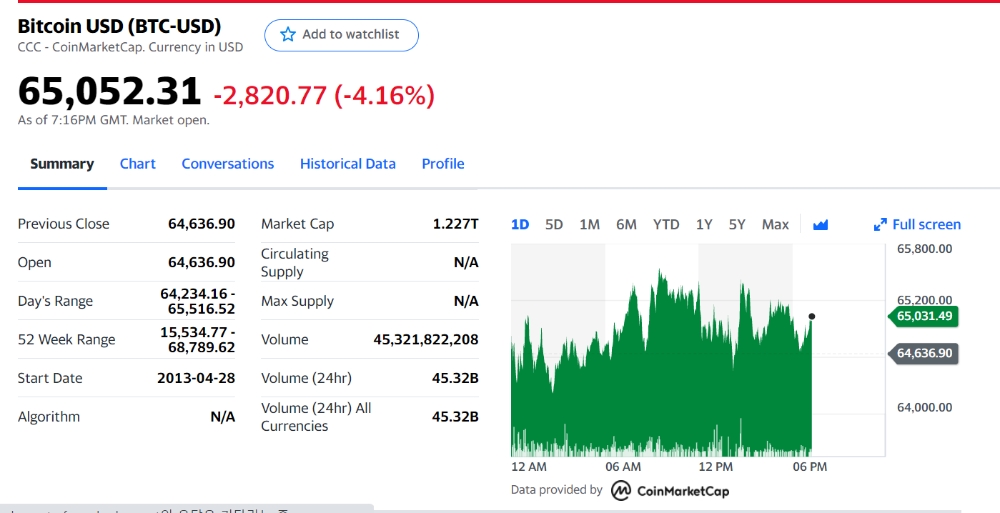Screen dimensions: 1000x513
Task: Select the 1Y chart range
Action: [x=703, y=225]
